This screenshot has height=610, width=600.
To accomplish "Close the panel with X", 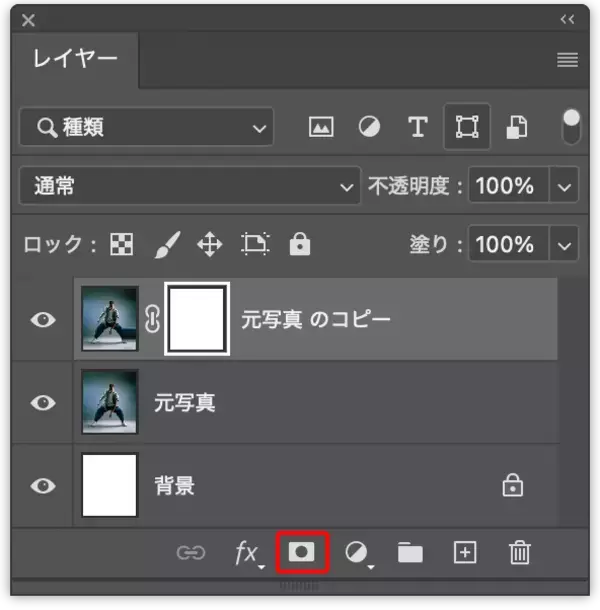I will click(28, 20).
